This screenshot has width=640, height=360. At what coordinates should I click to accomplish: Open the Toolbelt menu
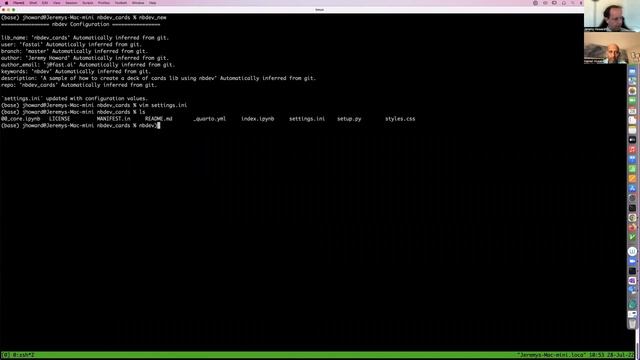pos(121,3)
